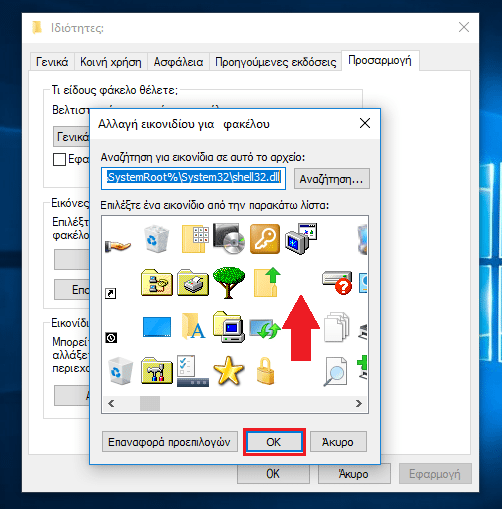Choose the yellow star icon
This screenshot has width=502, height=509.
click(229, 371)
